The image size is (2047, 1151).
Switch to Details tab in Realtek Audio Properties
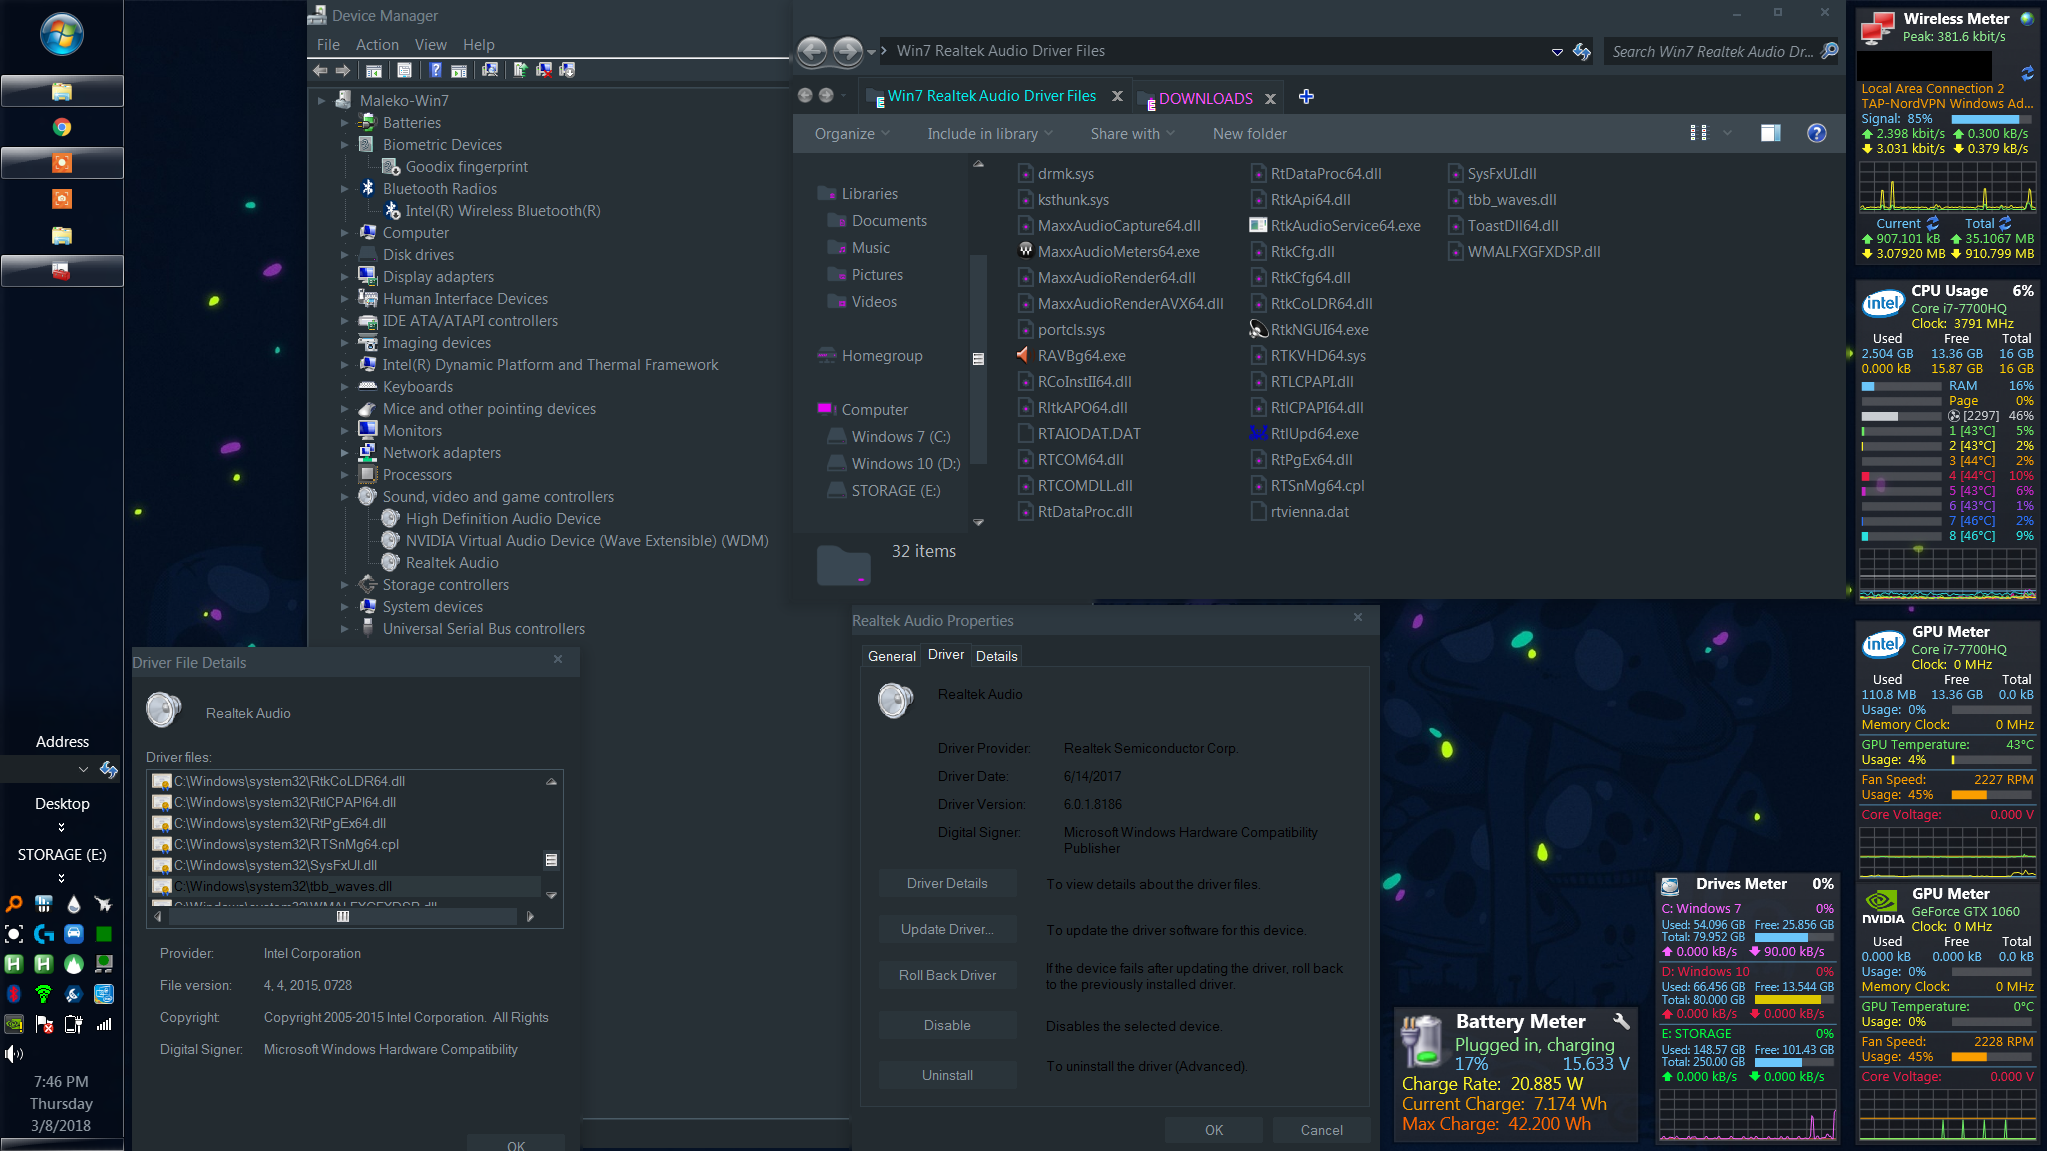[996, 657]
